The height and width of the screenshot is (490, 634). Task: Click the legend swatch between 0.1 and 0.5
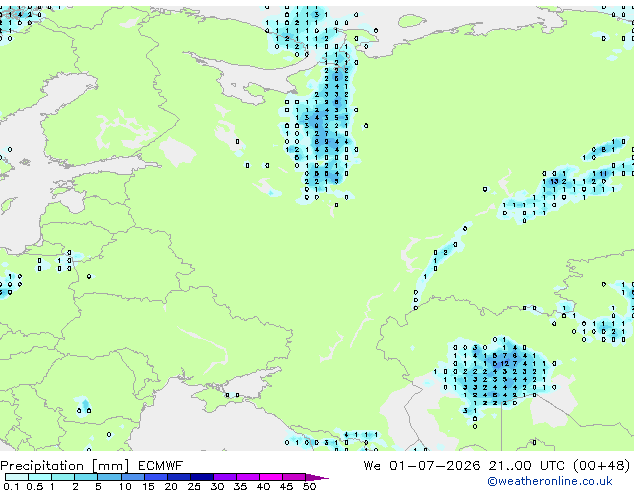(17, 477)
